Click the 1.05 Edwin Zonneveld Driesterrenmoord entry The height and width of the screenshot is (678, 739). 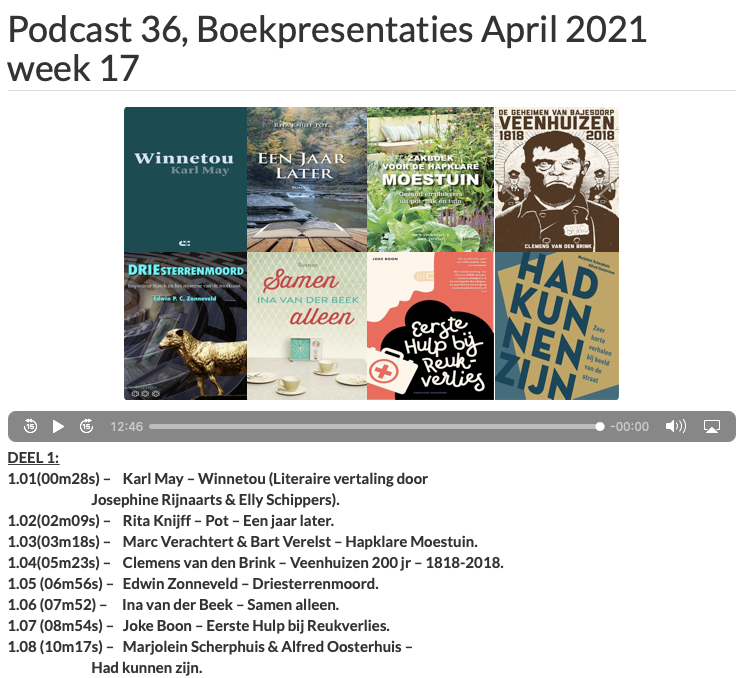coord(193,583)
